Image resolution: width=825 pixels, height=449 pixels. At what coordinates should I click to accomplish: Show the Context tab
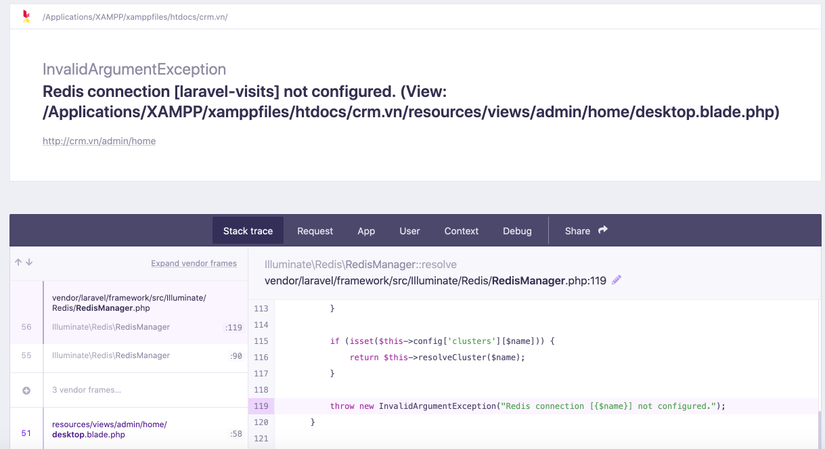coord(461,231)
